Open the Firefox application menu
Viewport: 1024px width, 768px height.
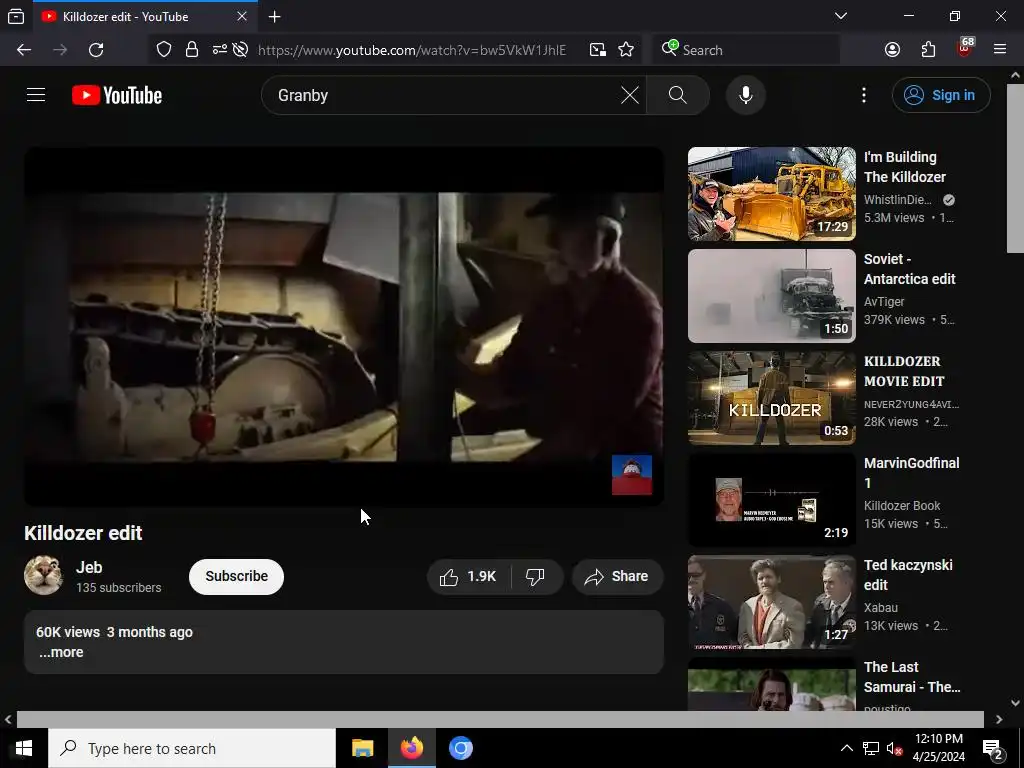point(999,50)
